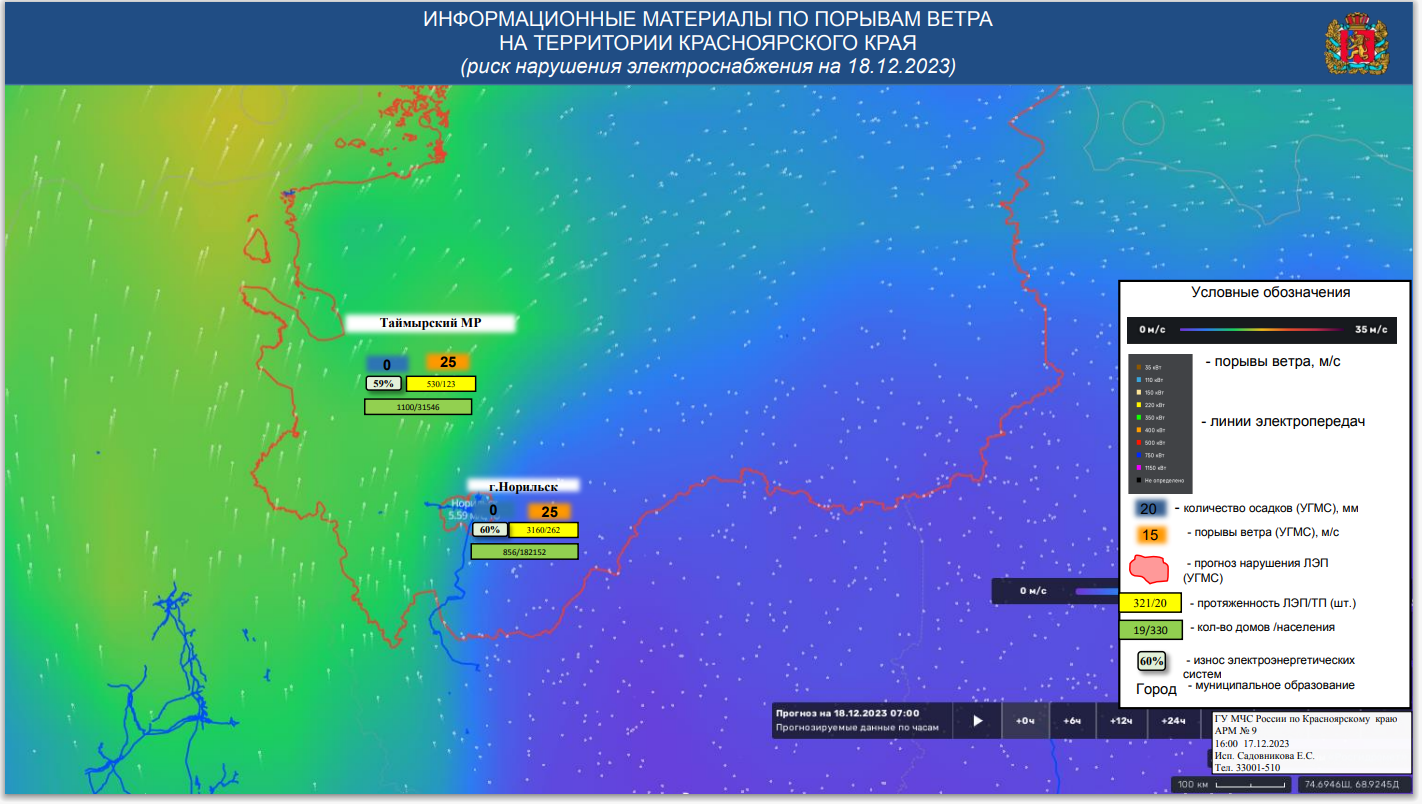Click the 35 кВт brown line swatch
The height and width of the screenshot is (804, 1422).
pos(1139,367)
